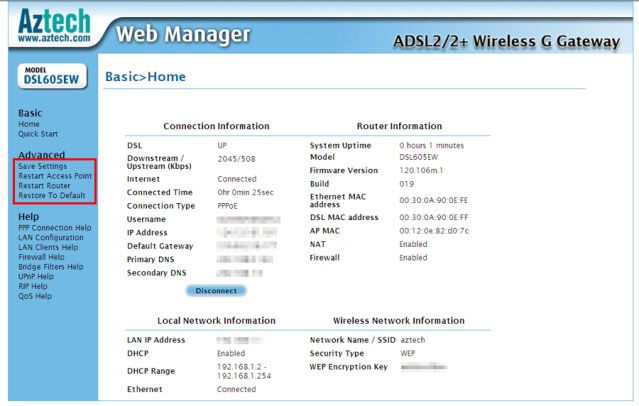Click Restore To Default link
The height and width of the screenshot is (406, 639).
click(x=52, y=196)
